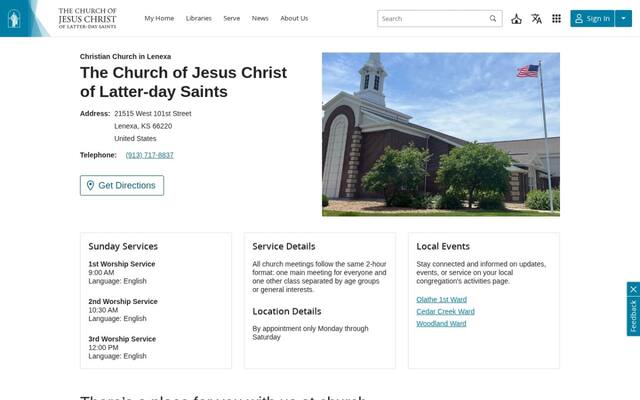Click the '1st Worship Service' heading
640x400 pixels.
click(x=122, y=264)
